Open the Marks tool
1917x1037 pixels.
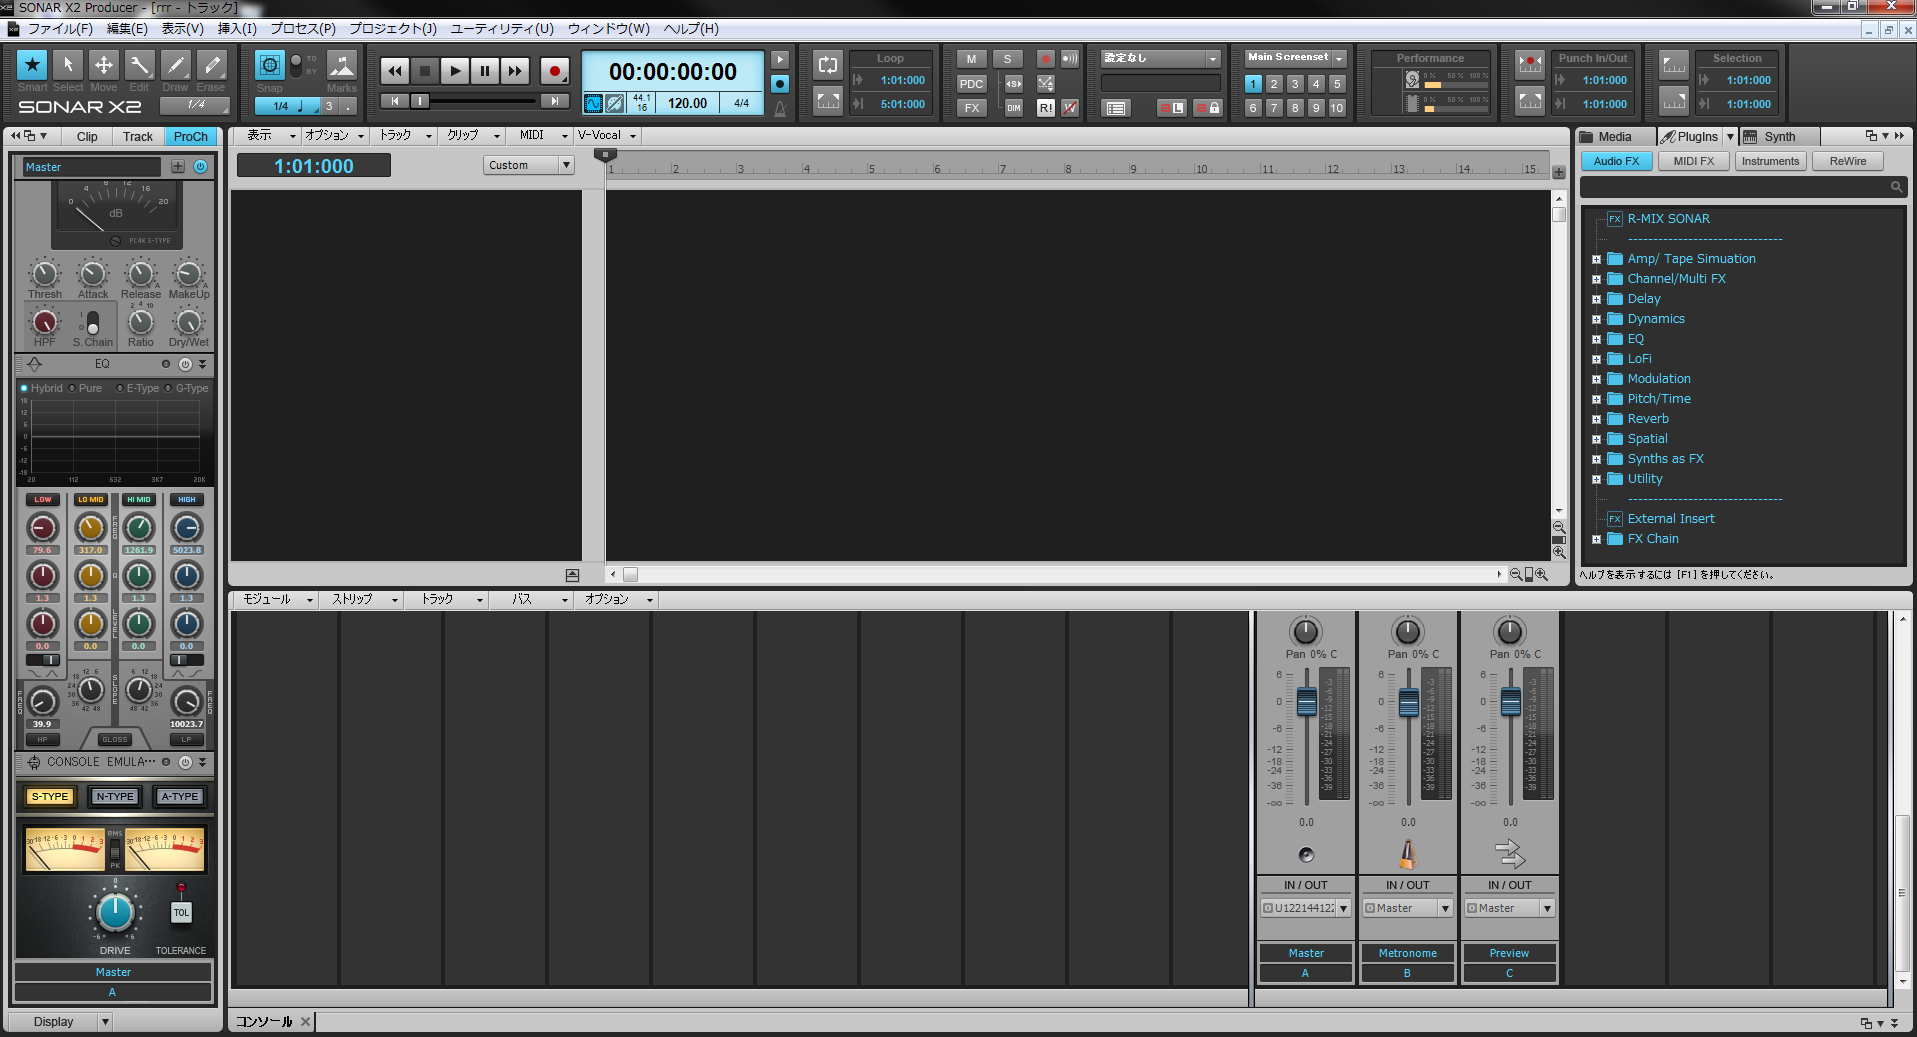coord(342,66)
